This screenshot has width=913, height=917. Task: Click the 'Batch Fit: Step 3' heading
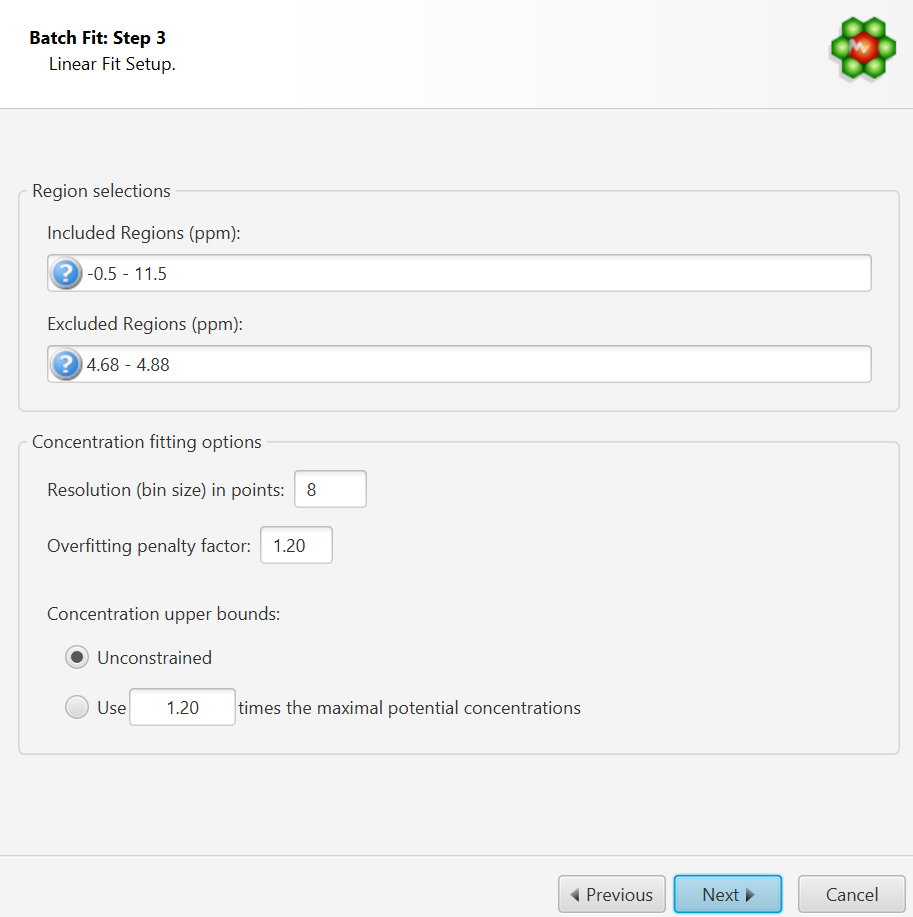click(97, 39)
